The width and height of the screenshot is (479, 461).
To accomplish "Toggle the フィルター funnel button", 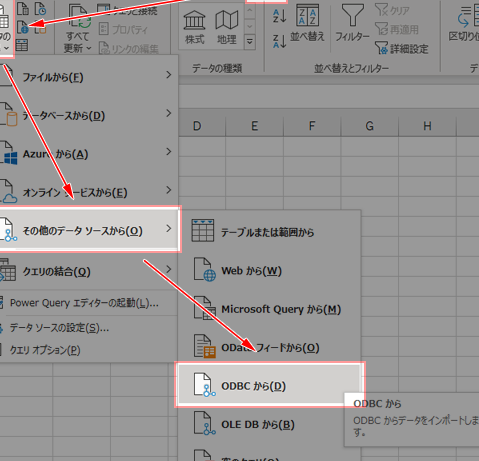I will [352, 23].
